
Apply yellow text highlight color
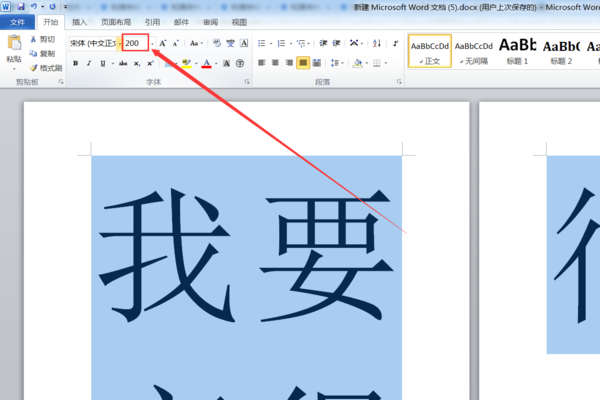pyautogui.click(x=186, y=63)
